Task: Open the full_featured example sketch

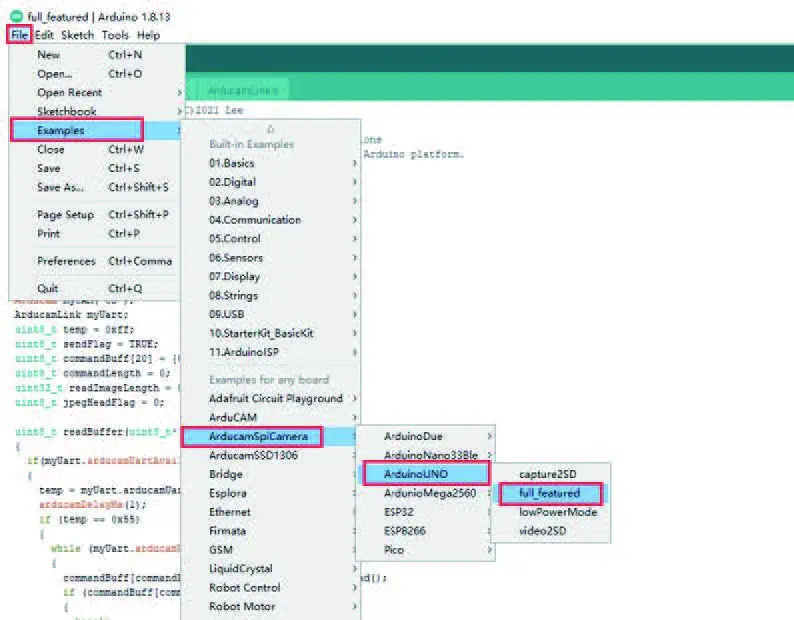Action: coord(550,493)
